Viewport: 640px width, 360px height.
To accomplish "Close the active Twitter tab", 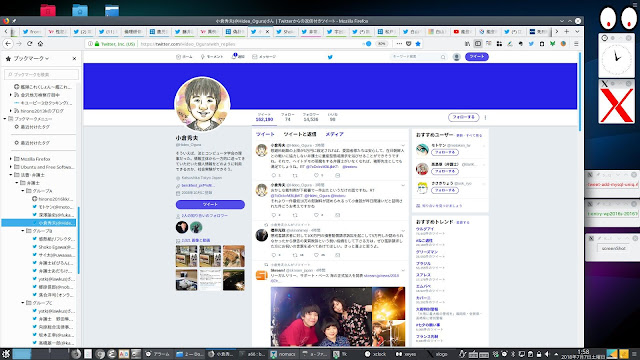I will [x=268, y=31].
